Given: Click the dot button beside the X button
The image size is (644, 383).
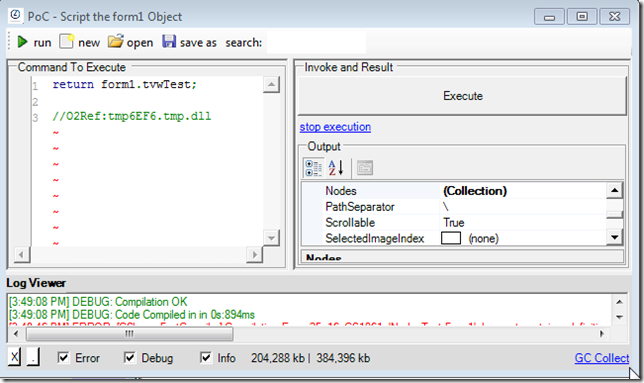Looking at the screenshot, I should [33, 357].
